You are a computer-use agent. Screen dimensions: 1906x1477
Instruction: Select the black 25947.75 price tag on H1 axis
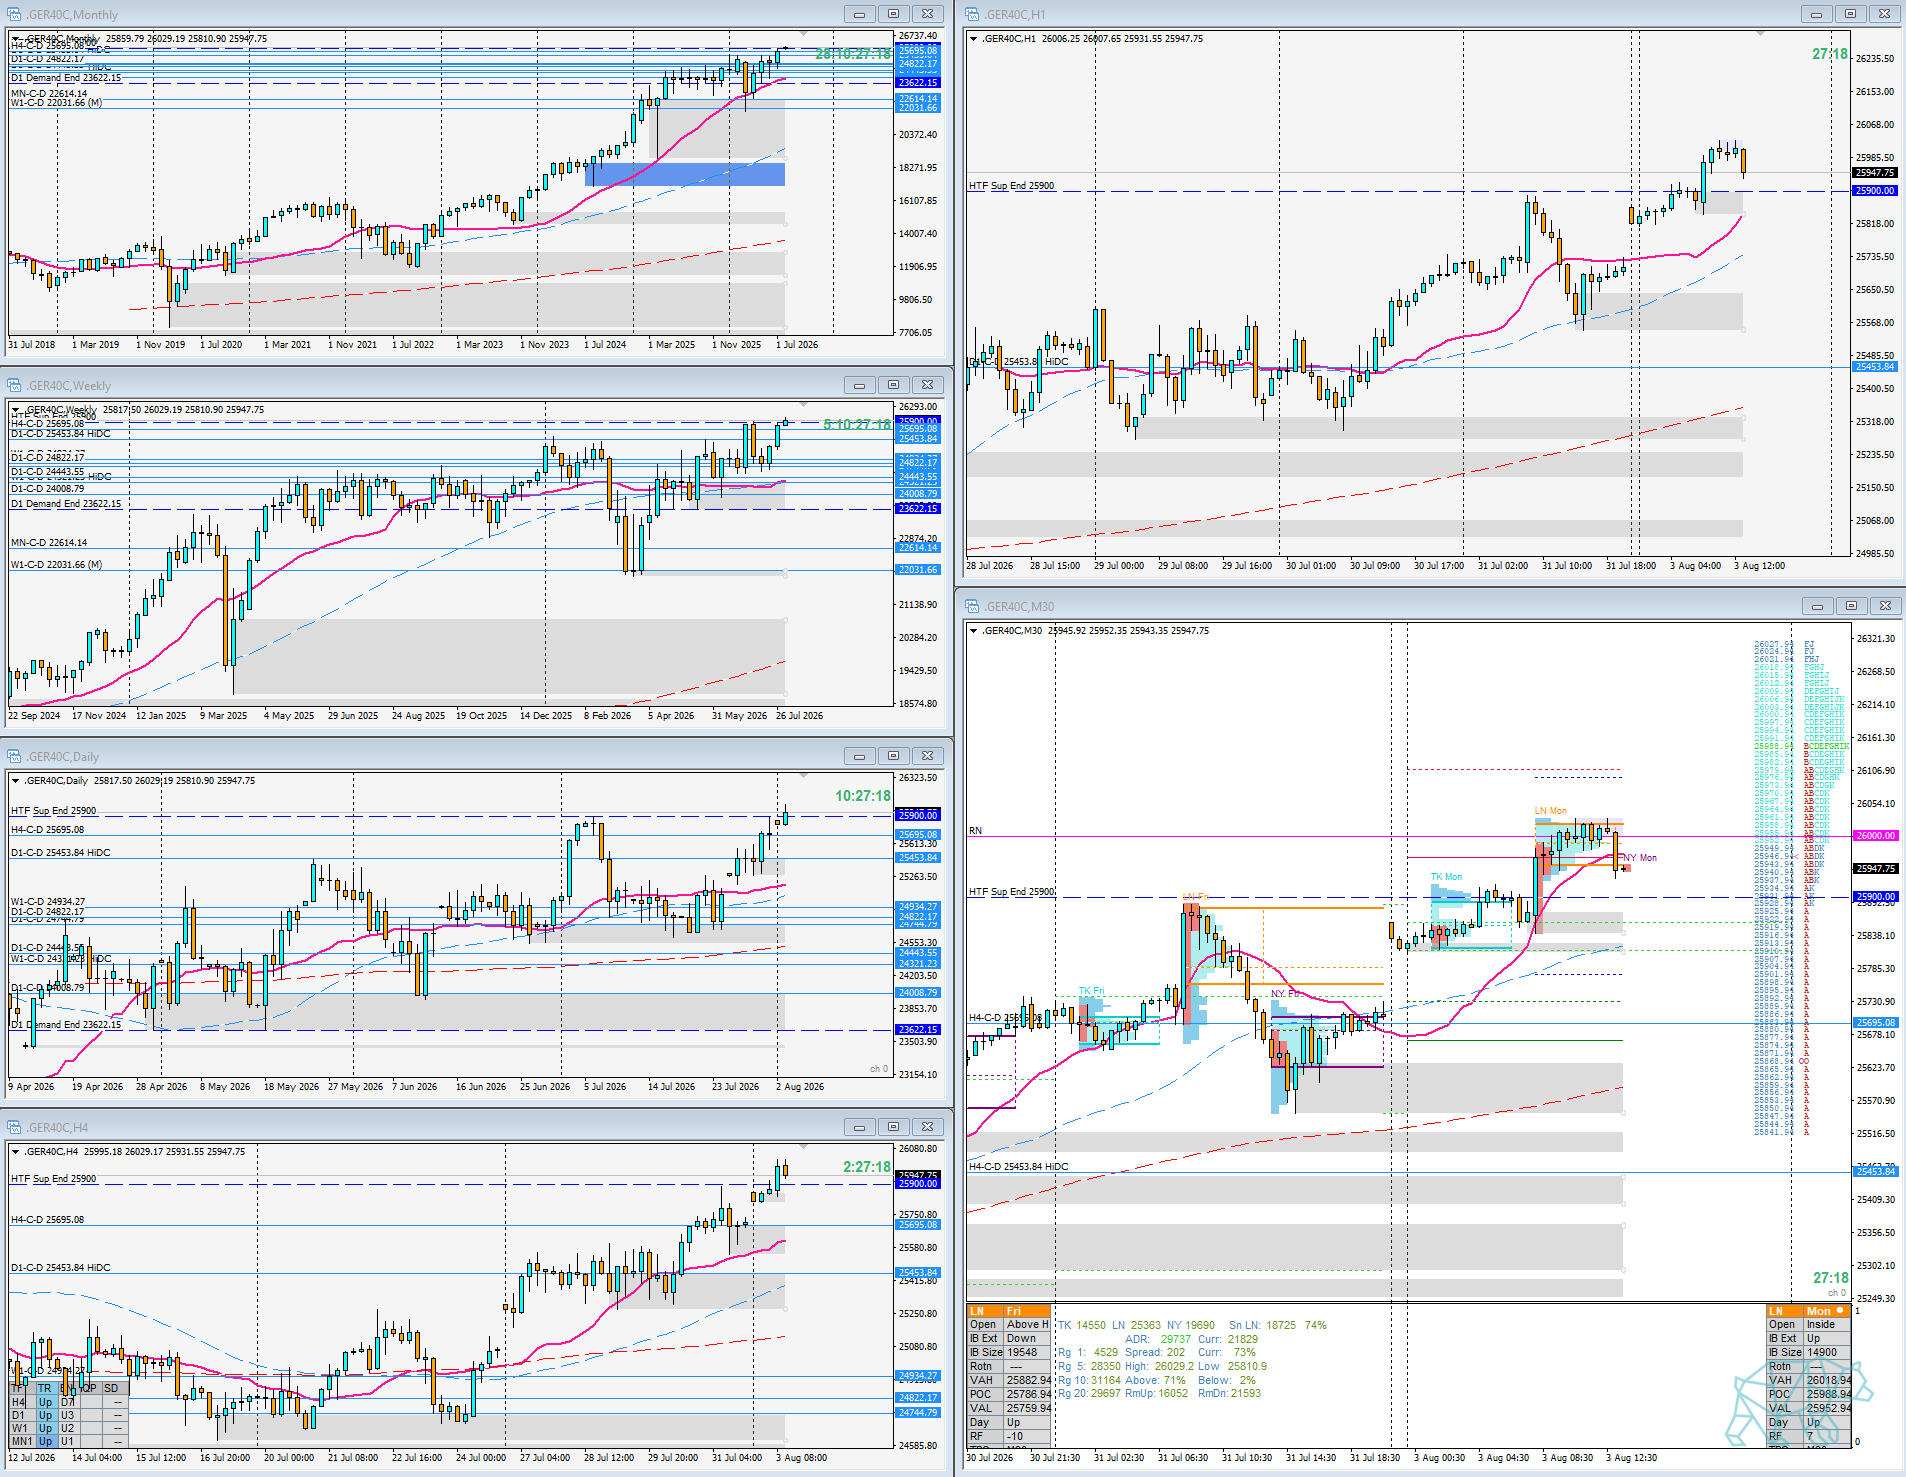click(1874, 173)
